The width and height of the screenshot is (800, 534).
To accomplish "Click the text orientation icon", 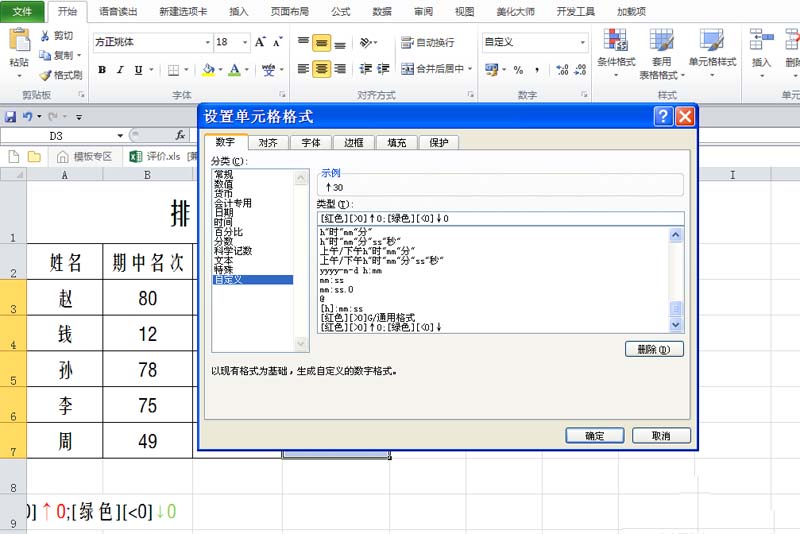I will [x=365, y=42].
